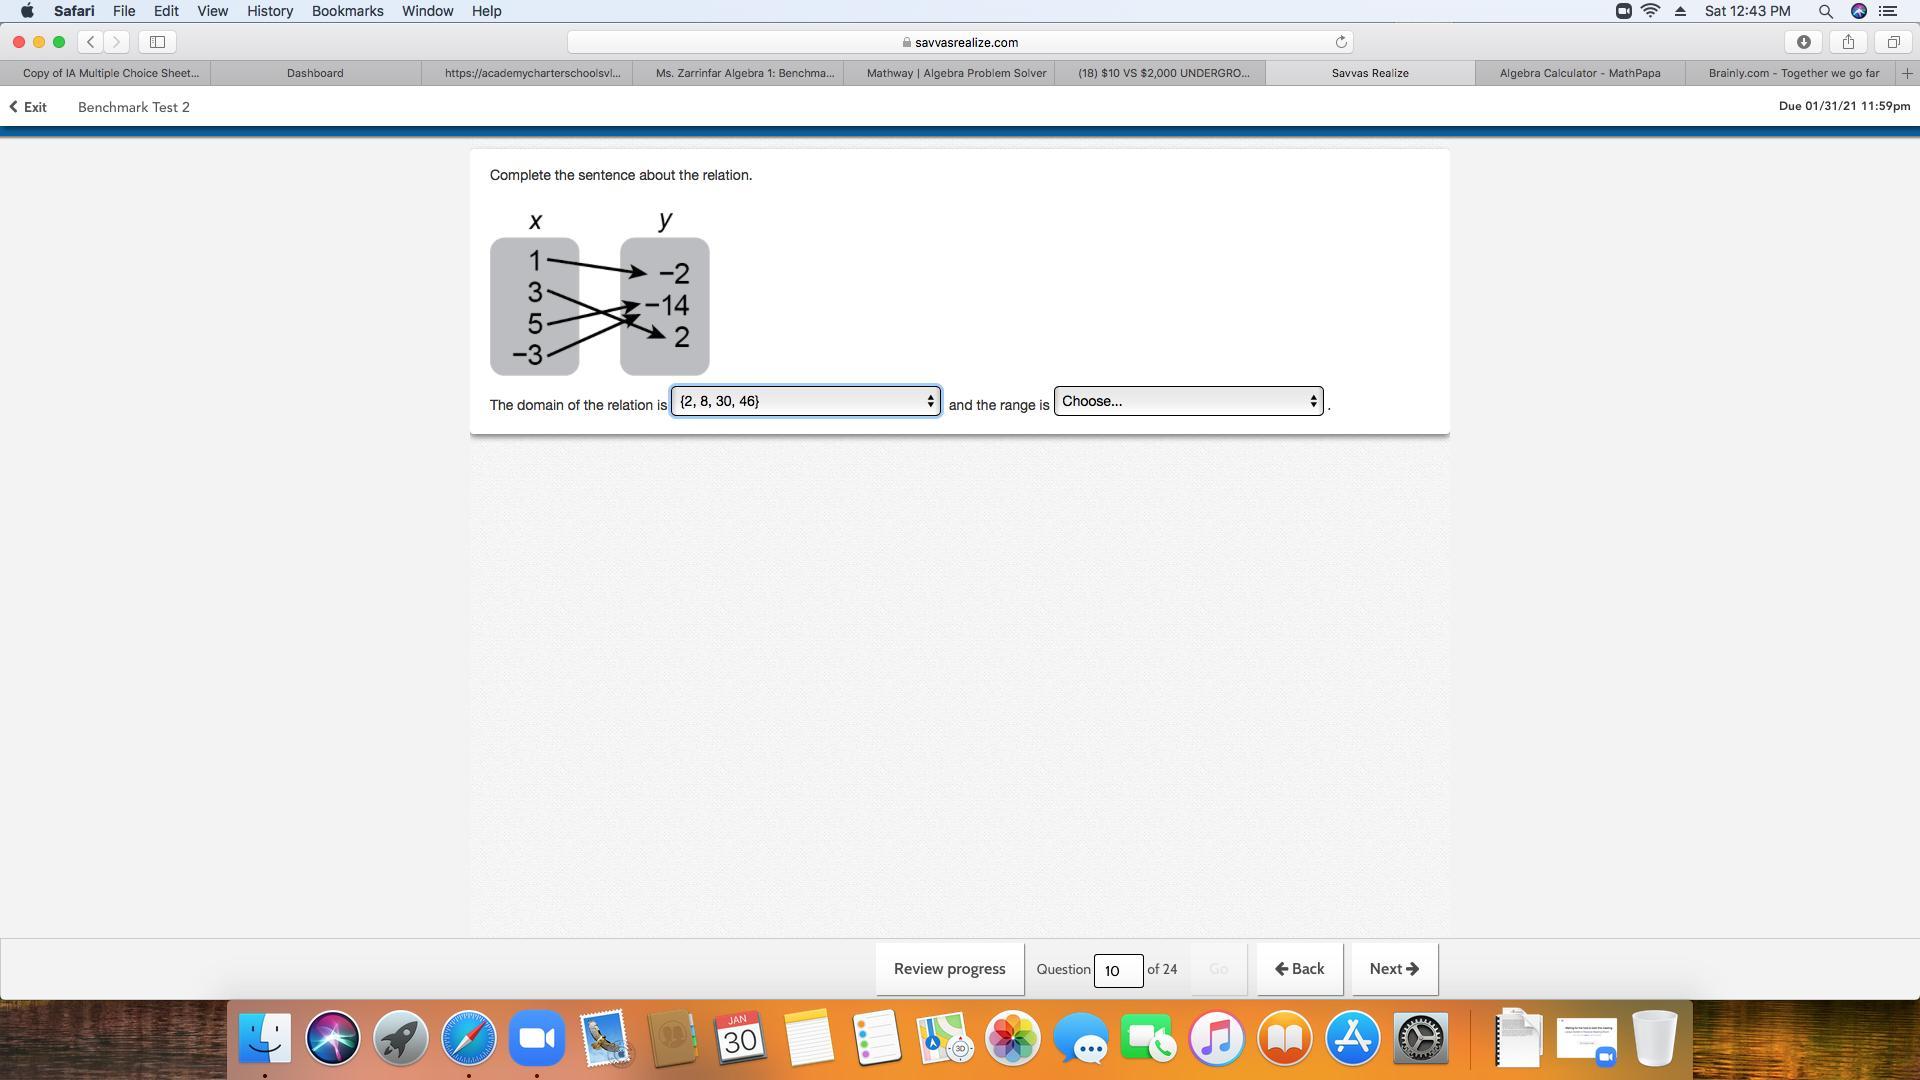Open App Store from the dock
Screen dimensions: 1920x1080
point(1352,1038)
